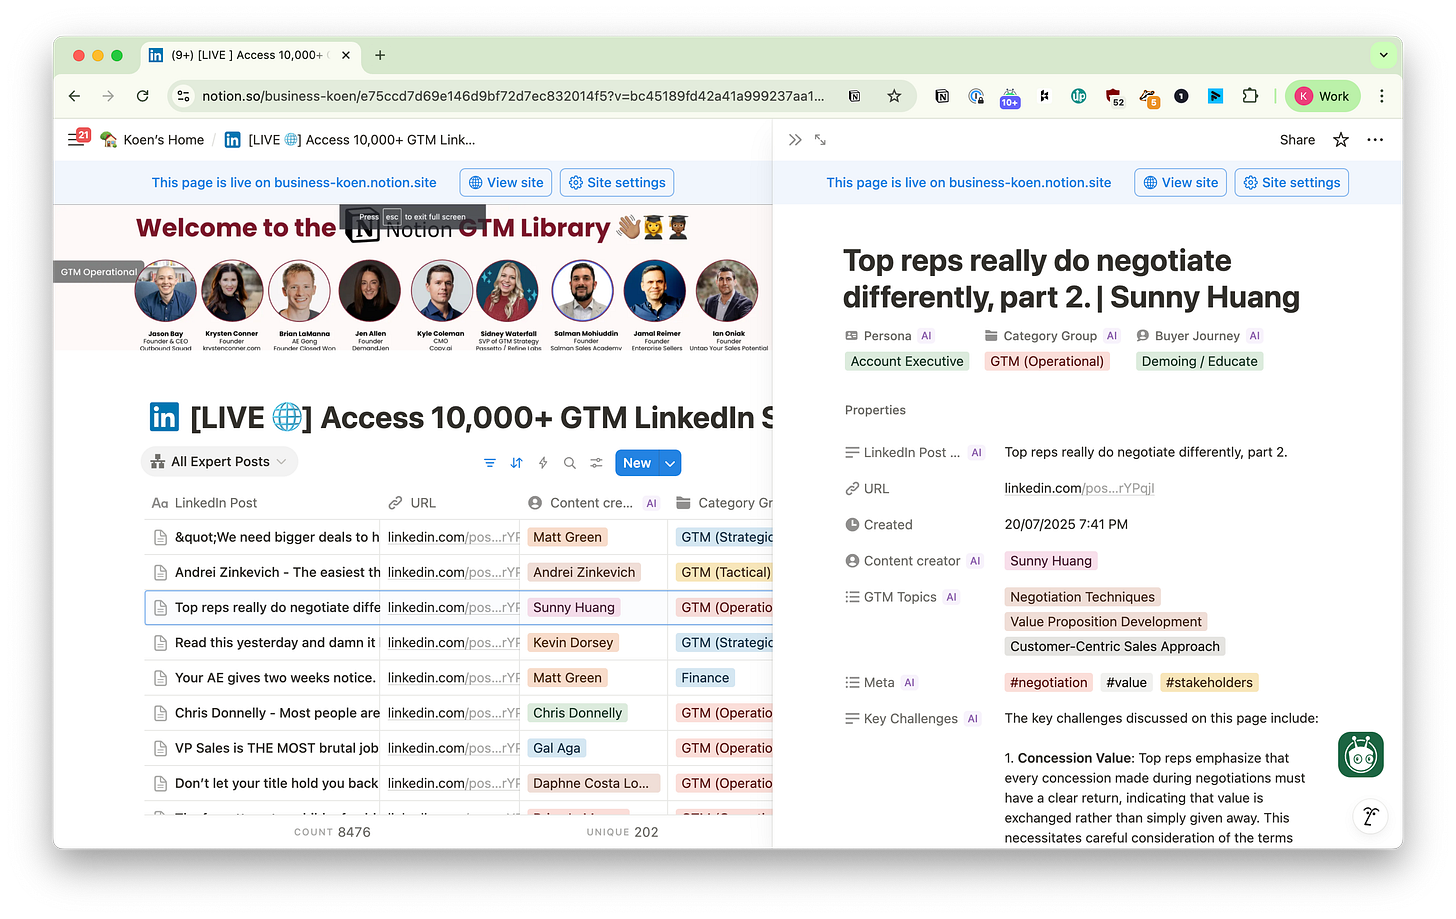The height and width of the screenshot is (919, 1456).
Task: Click the Gal Aga creator tag
Action: click(x=556, y=748)
